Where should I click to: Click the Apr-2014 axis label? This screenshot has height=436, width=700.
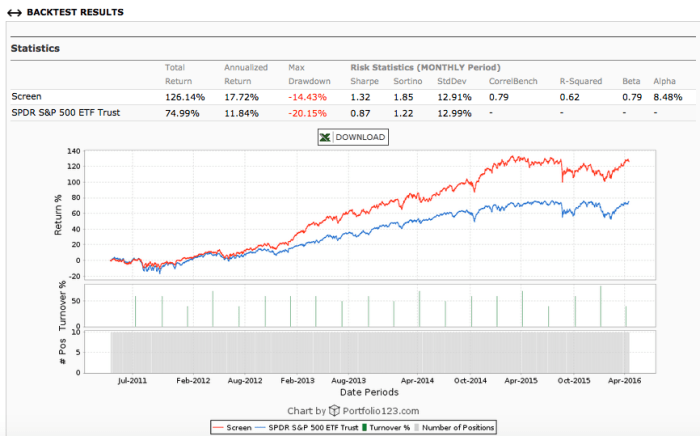pyautogui.click(x=417, y=381)
